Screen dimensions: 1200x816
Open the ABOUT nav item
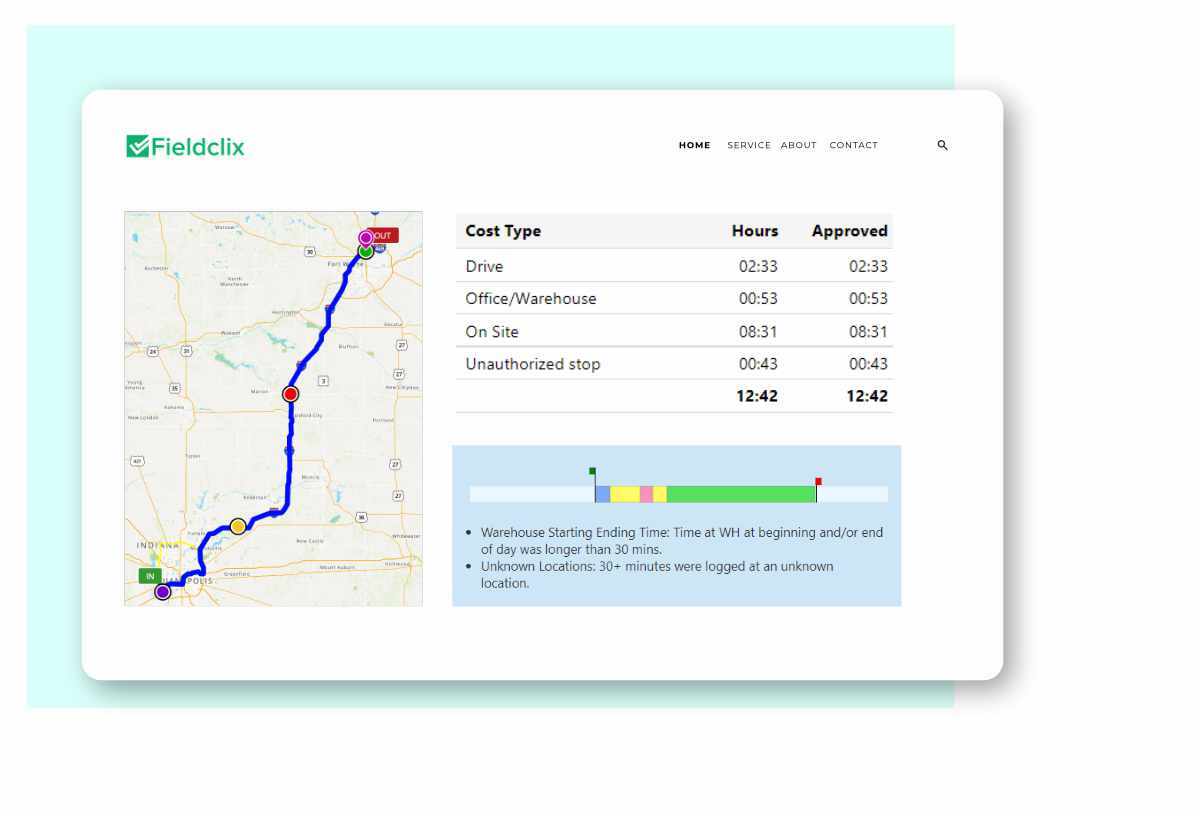[x=799, y=145]
